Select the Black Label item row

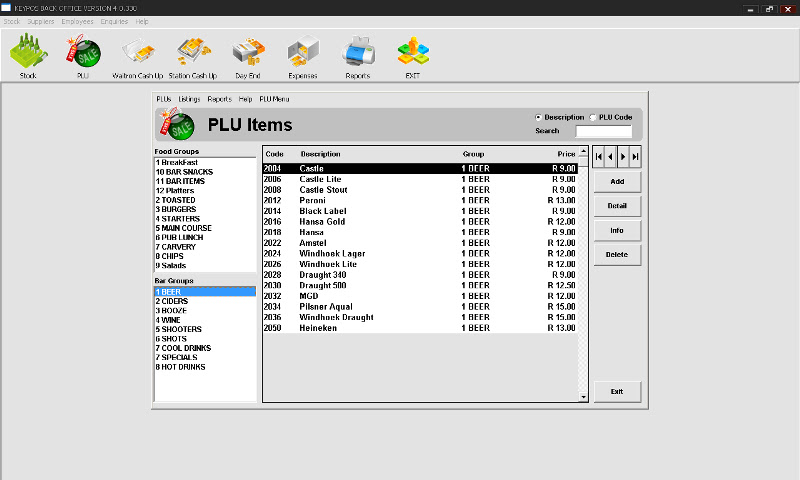pyautogui.click(x=420, y=211)
